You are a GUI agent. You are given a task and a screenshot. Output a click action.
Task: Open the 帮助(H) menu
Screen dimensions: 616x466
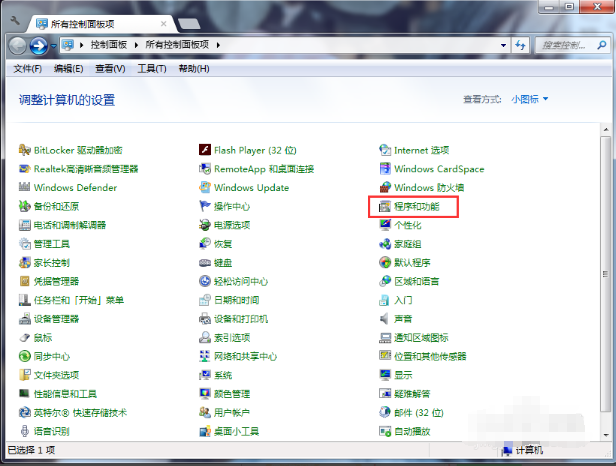[x=194, y=69]
